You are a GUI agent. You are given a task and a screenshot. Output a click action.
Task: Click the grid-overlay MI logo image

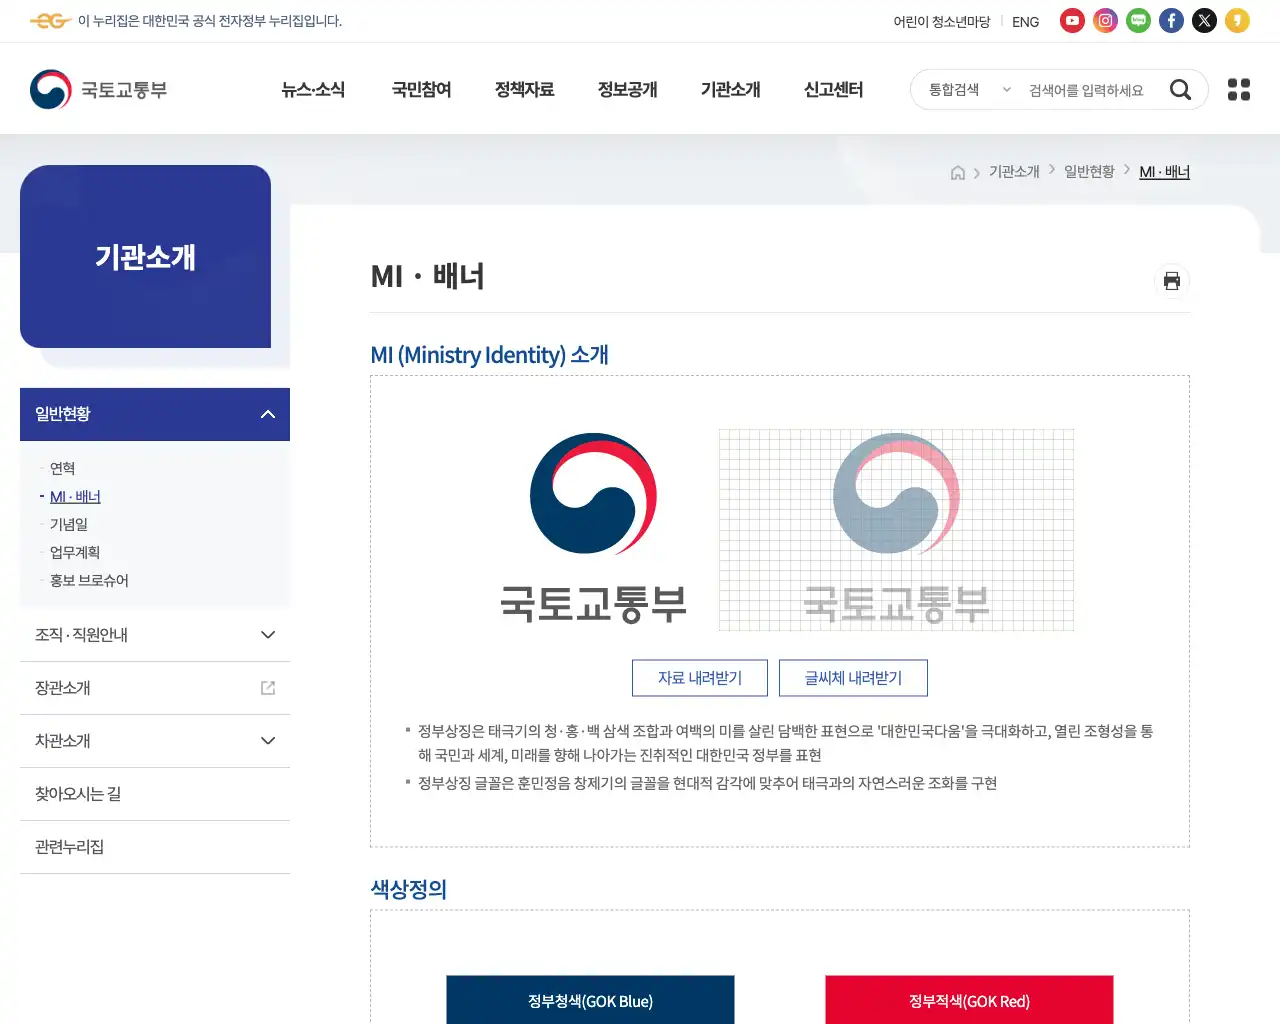click(896, 530)
